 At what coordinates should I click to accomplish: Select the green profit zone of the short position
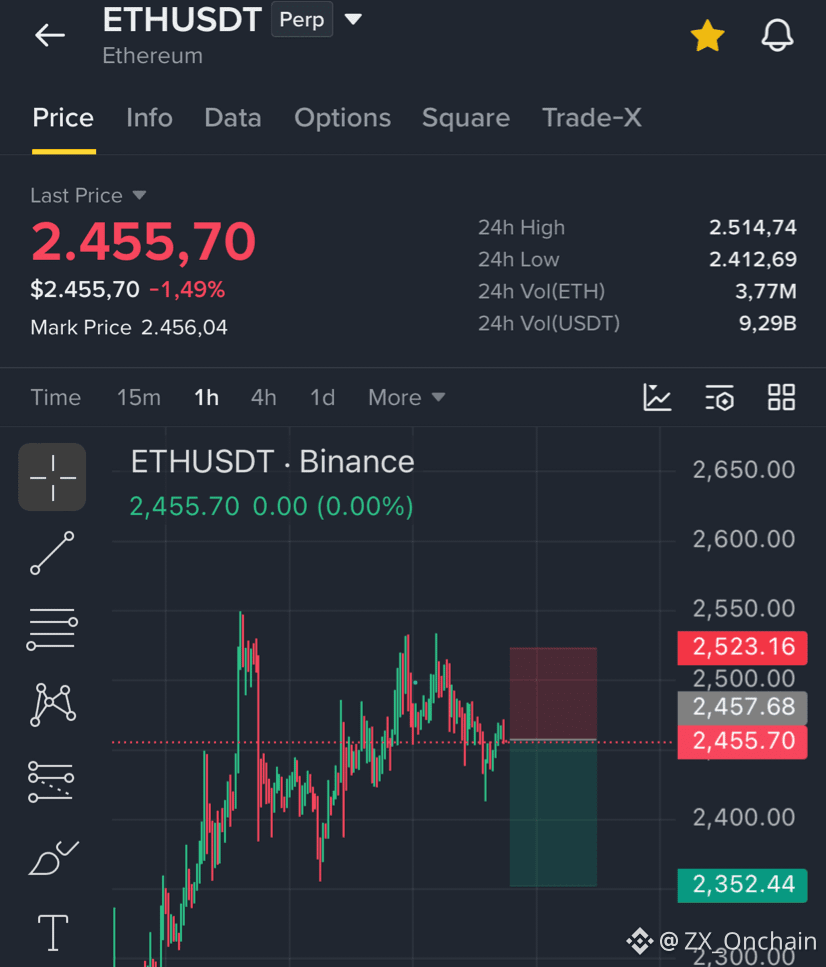pos(553,813)
